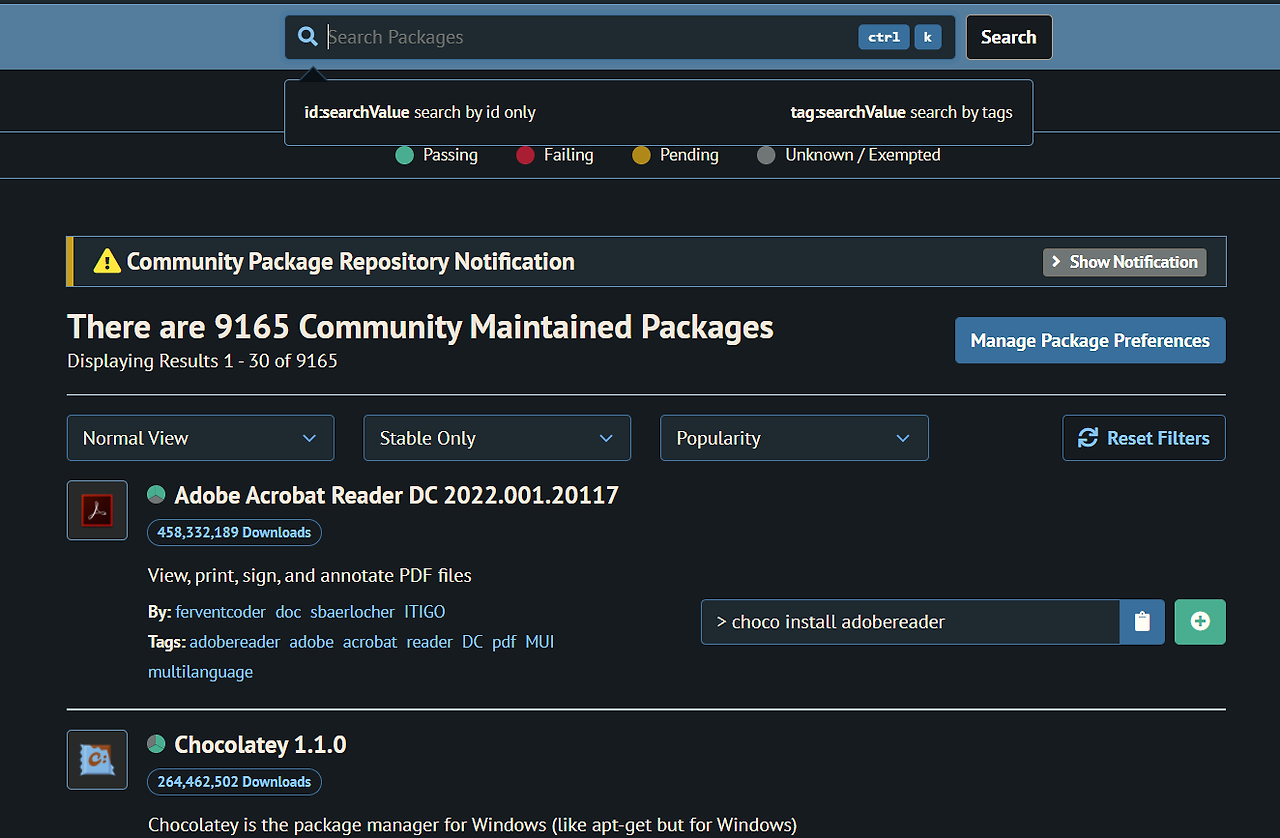This screenshot has height=838, width=1280.
Task: Click 'Displaying Results 1 - 30 of 9165' text
Action: 202,361
